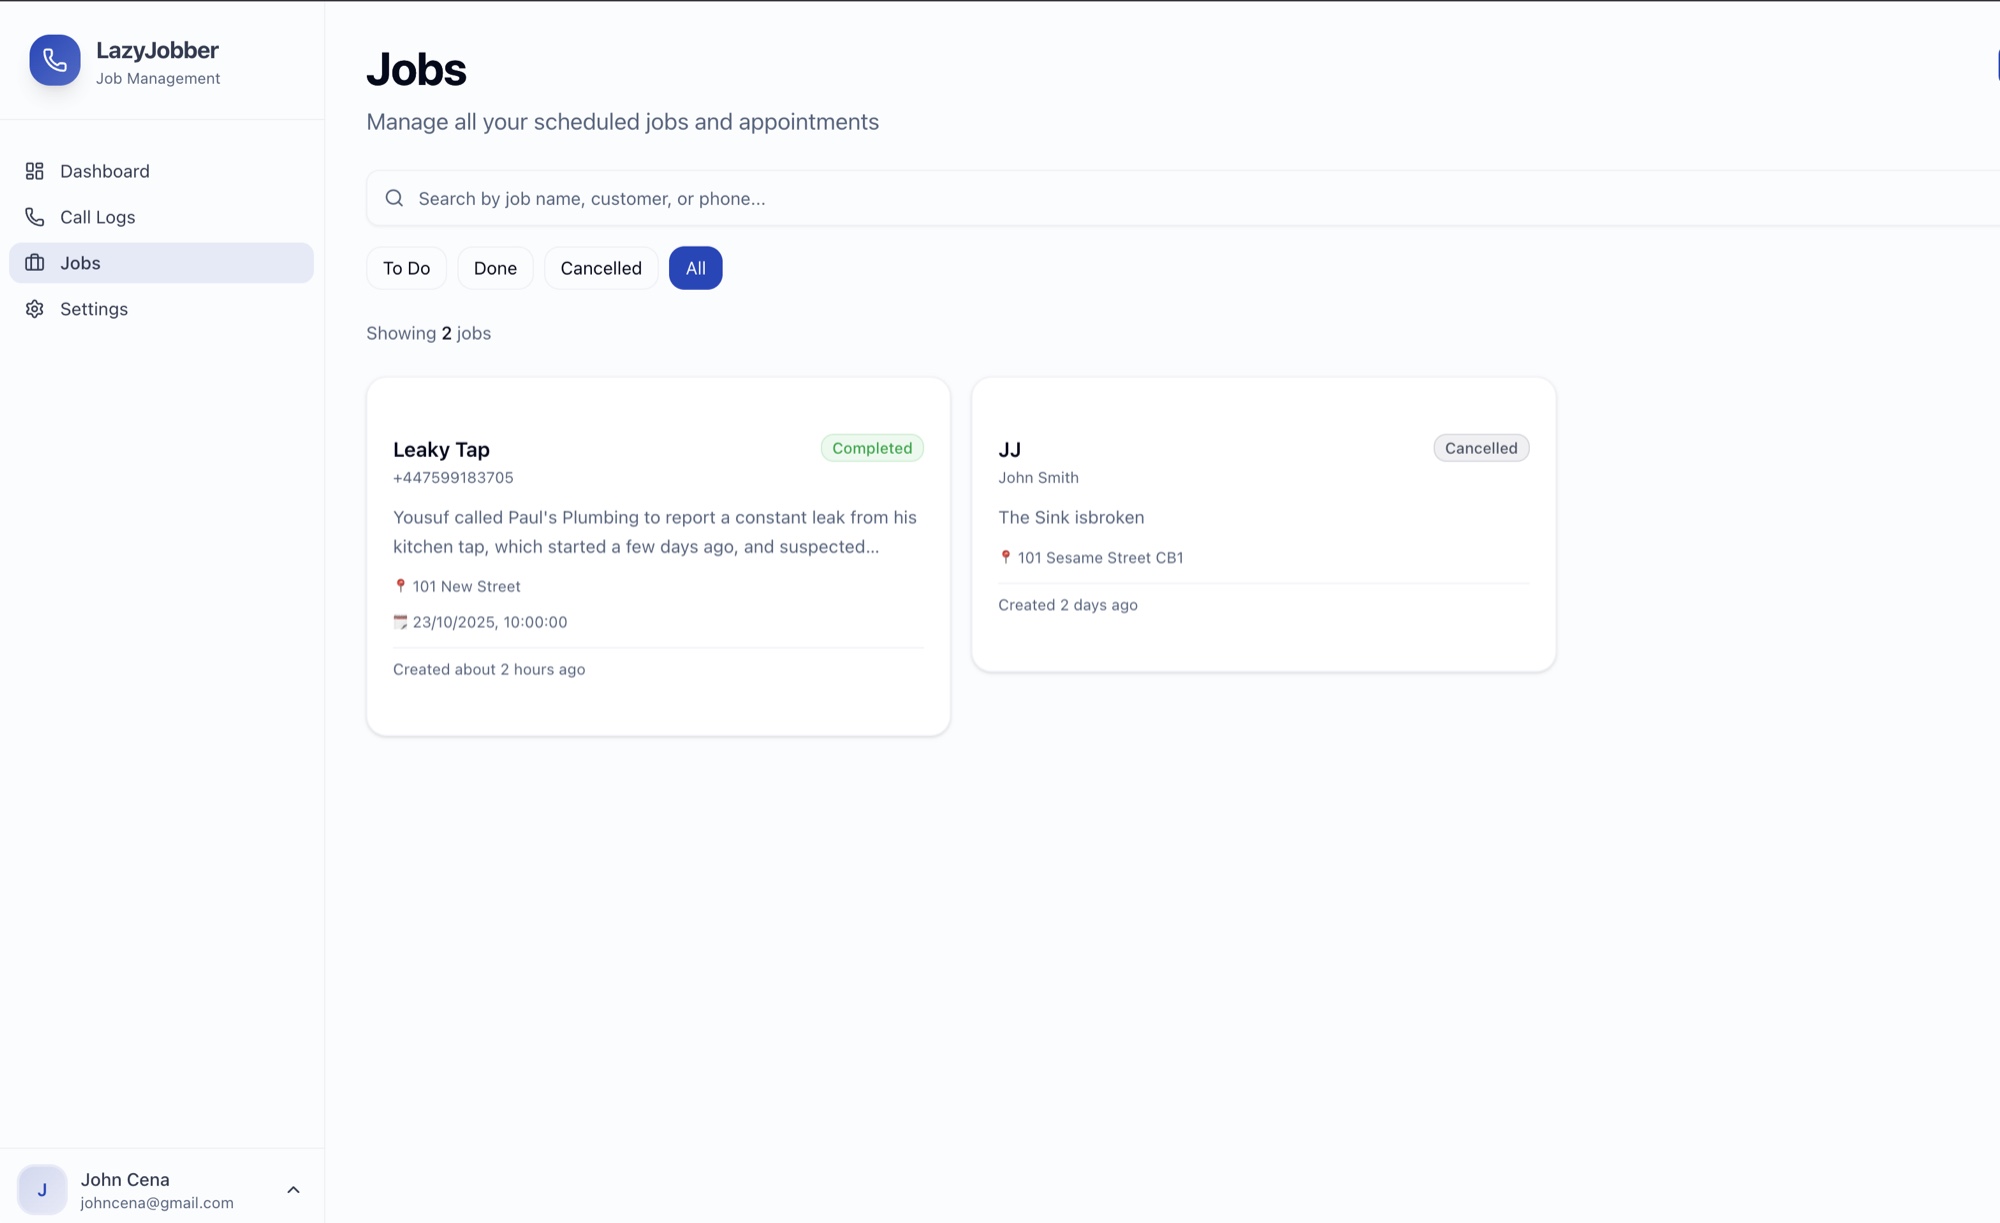
Task: Select the Call Logs phone icon
Action: pyautogui.click(x=34, y=216)
